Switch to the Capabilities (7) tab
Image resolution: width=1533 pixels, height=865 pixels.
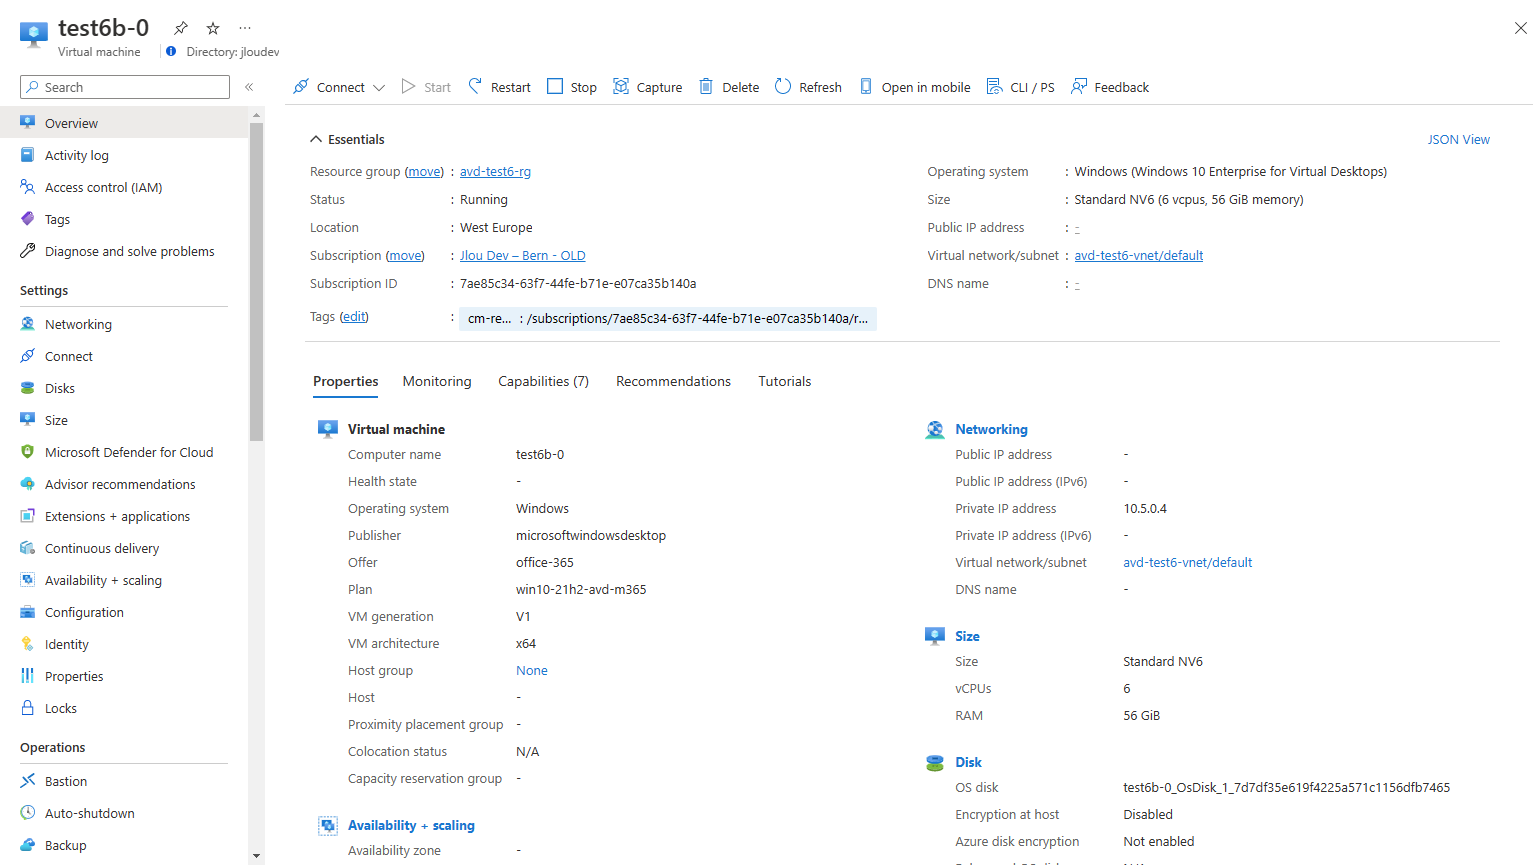(543, 381)
